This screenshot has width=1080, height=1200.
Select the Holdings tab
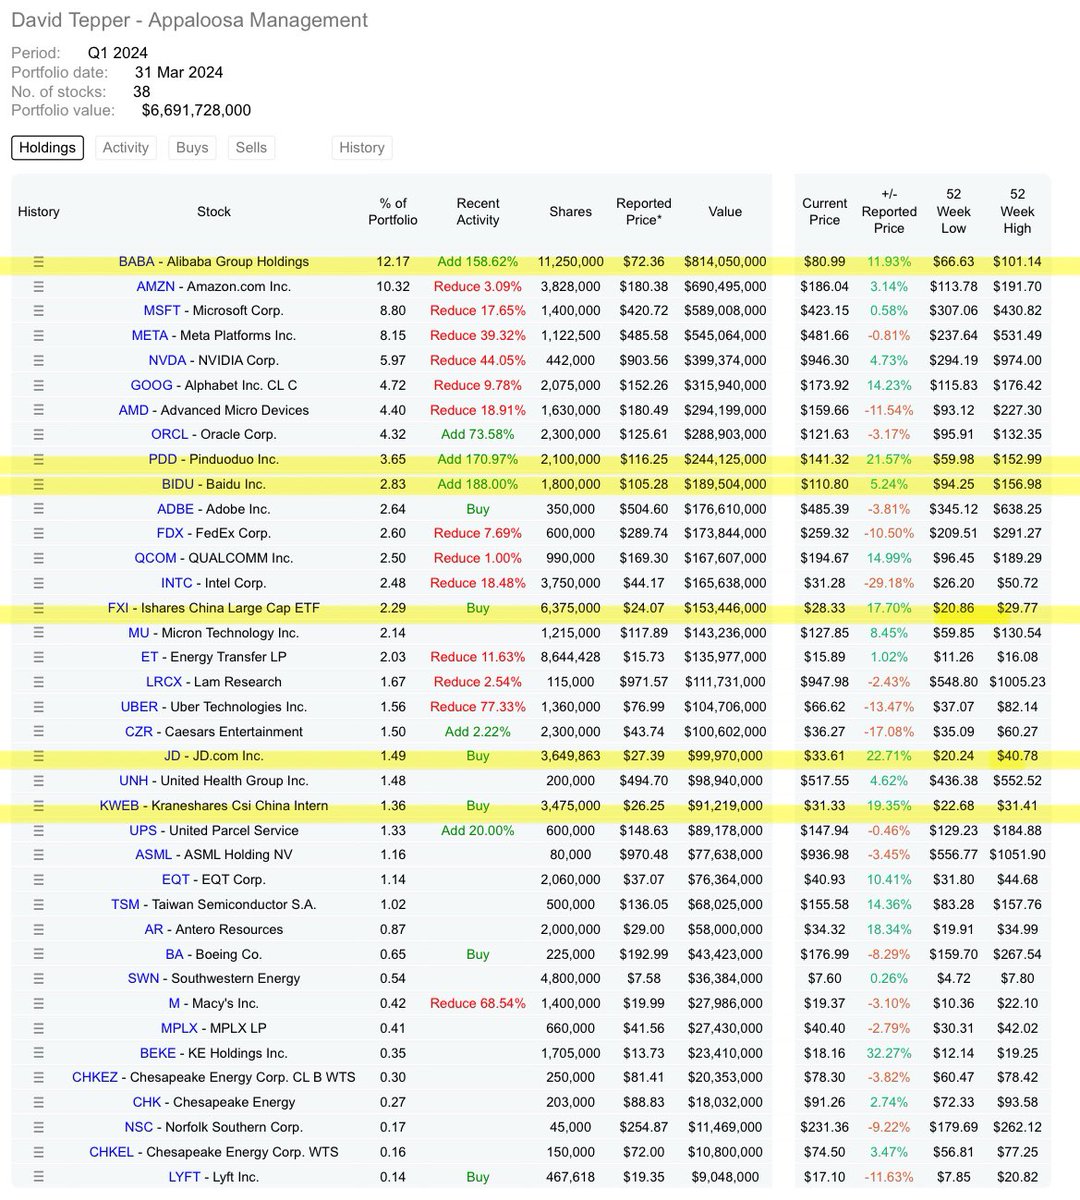coord(47,147)
